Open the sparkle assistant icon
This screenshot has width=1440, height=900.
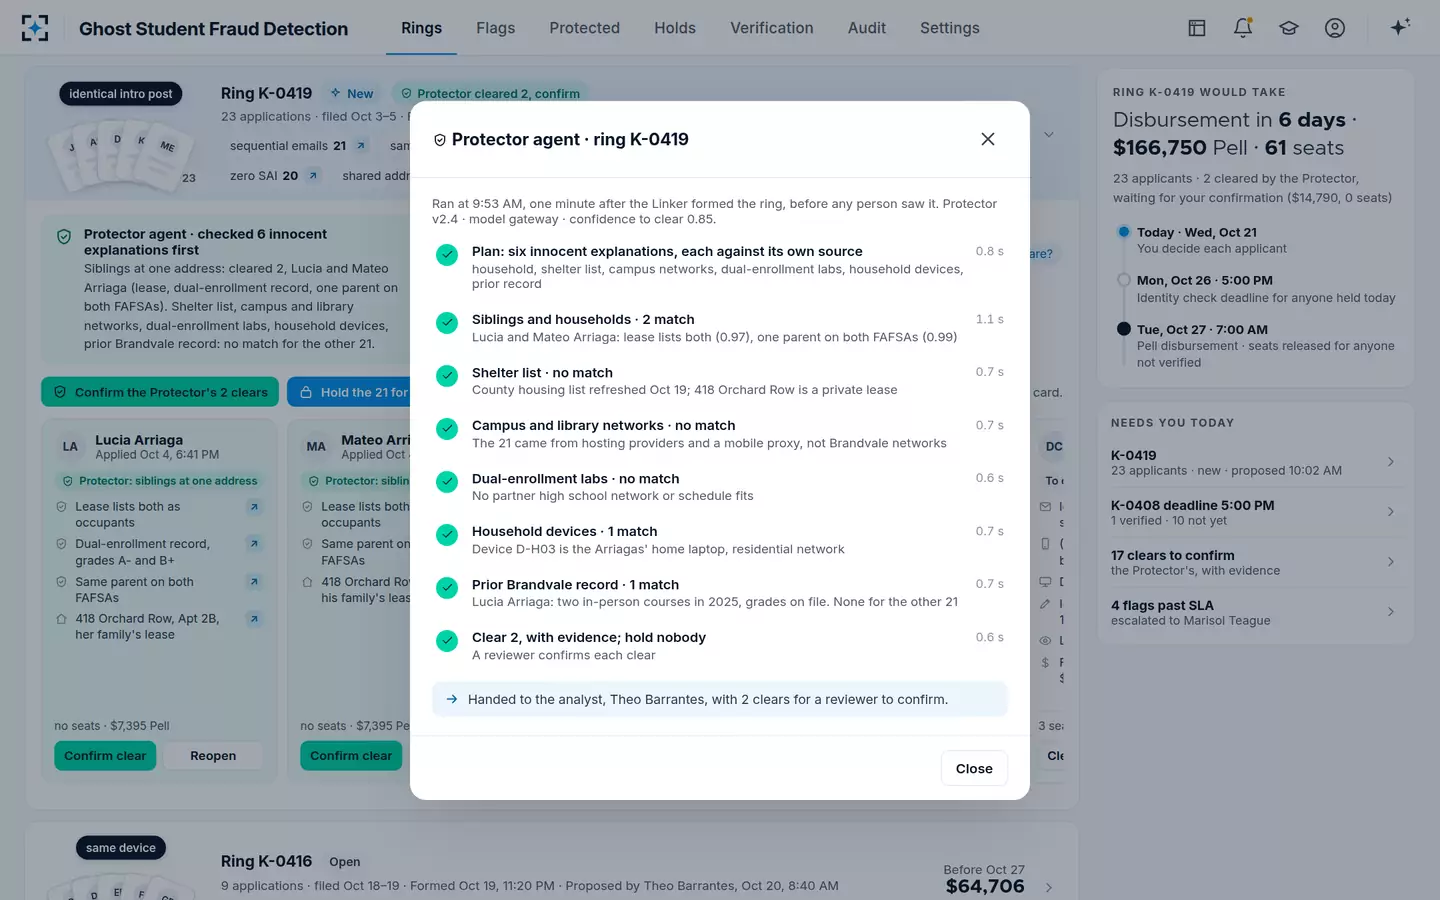coord(1400,27)
